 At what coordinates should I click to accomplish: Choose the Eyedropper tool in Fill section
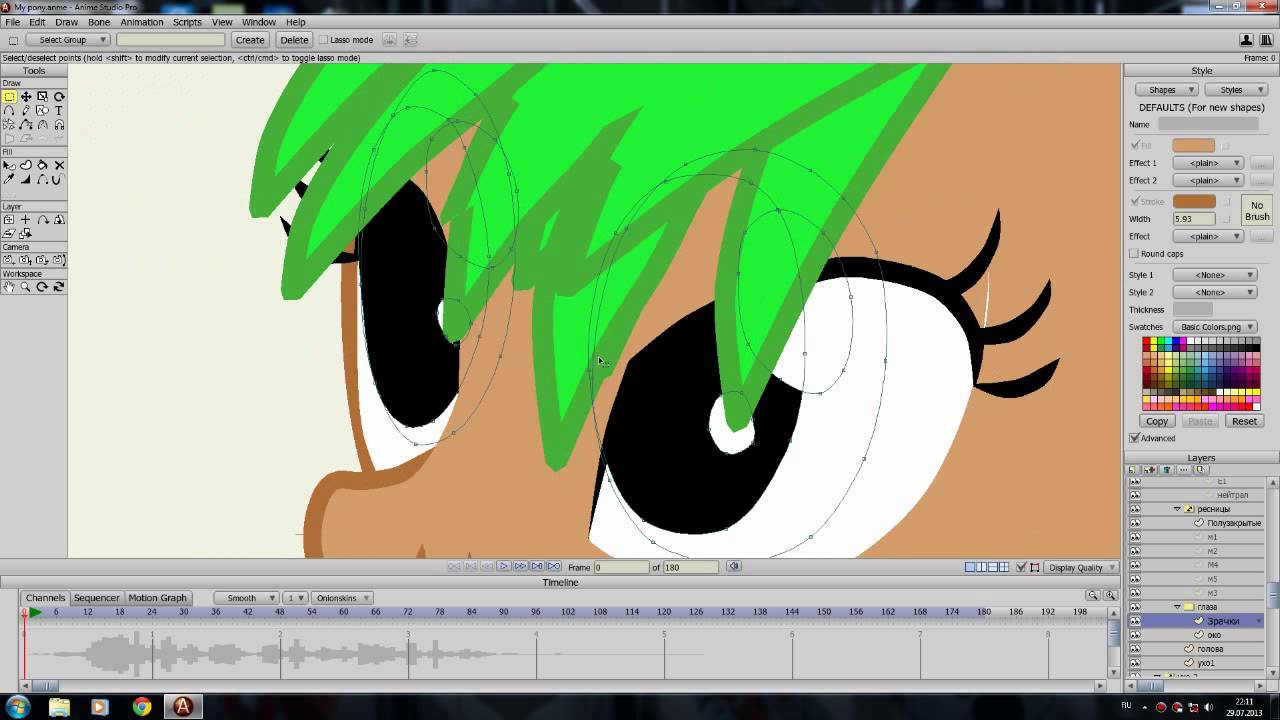tap(9, 180)
